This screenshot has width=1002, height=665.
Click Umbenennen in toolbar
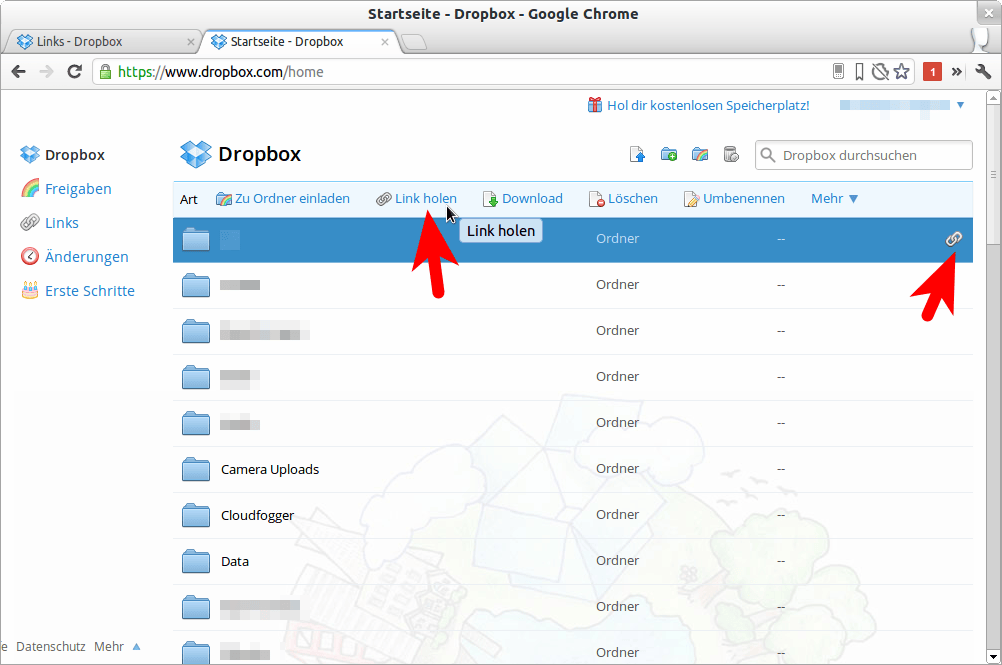[x=734, y=199]
